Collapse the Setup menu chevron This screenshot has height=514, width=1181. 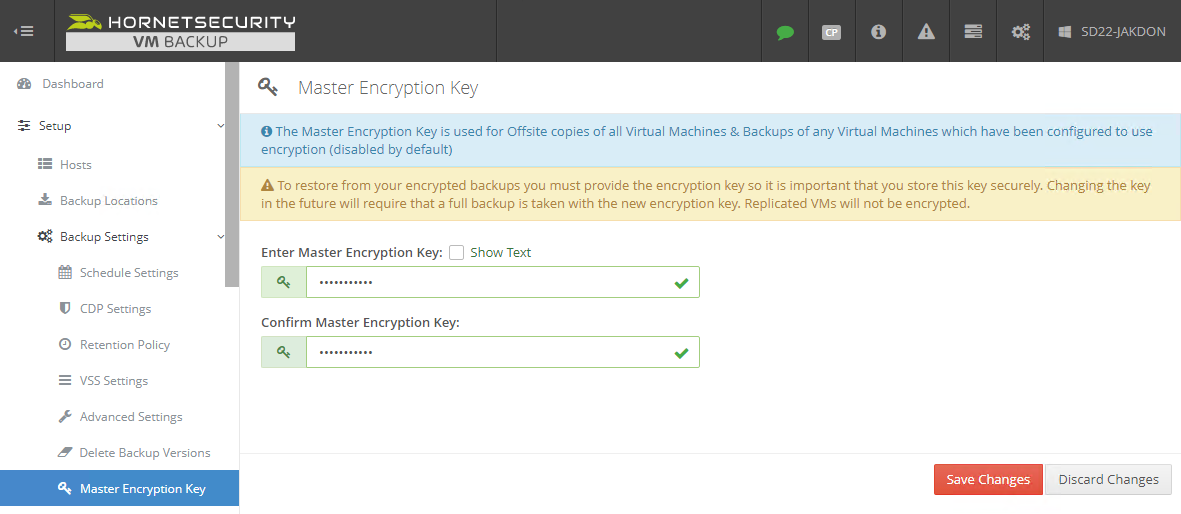(x=221, y=126)
